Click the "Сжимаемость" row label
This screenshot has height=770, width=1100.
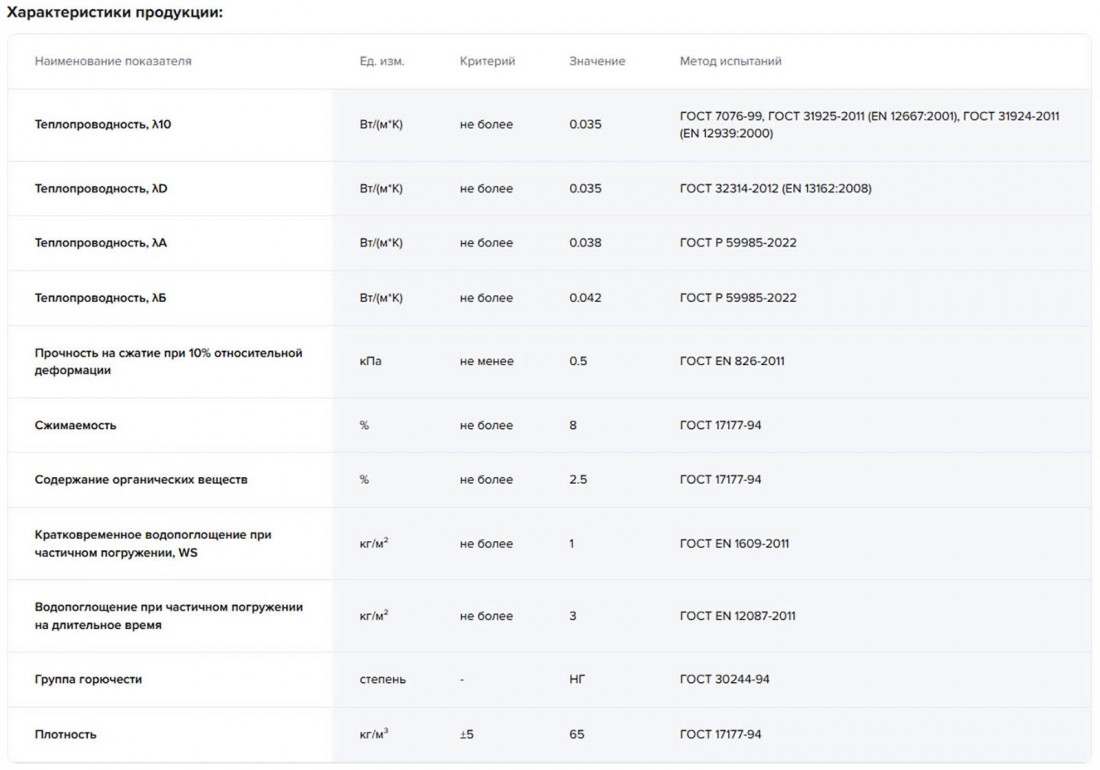(76, 425)
